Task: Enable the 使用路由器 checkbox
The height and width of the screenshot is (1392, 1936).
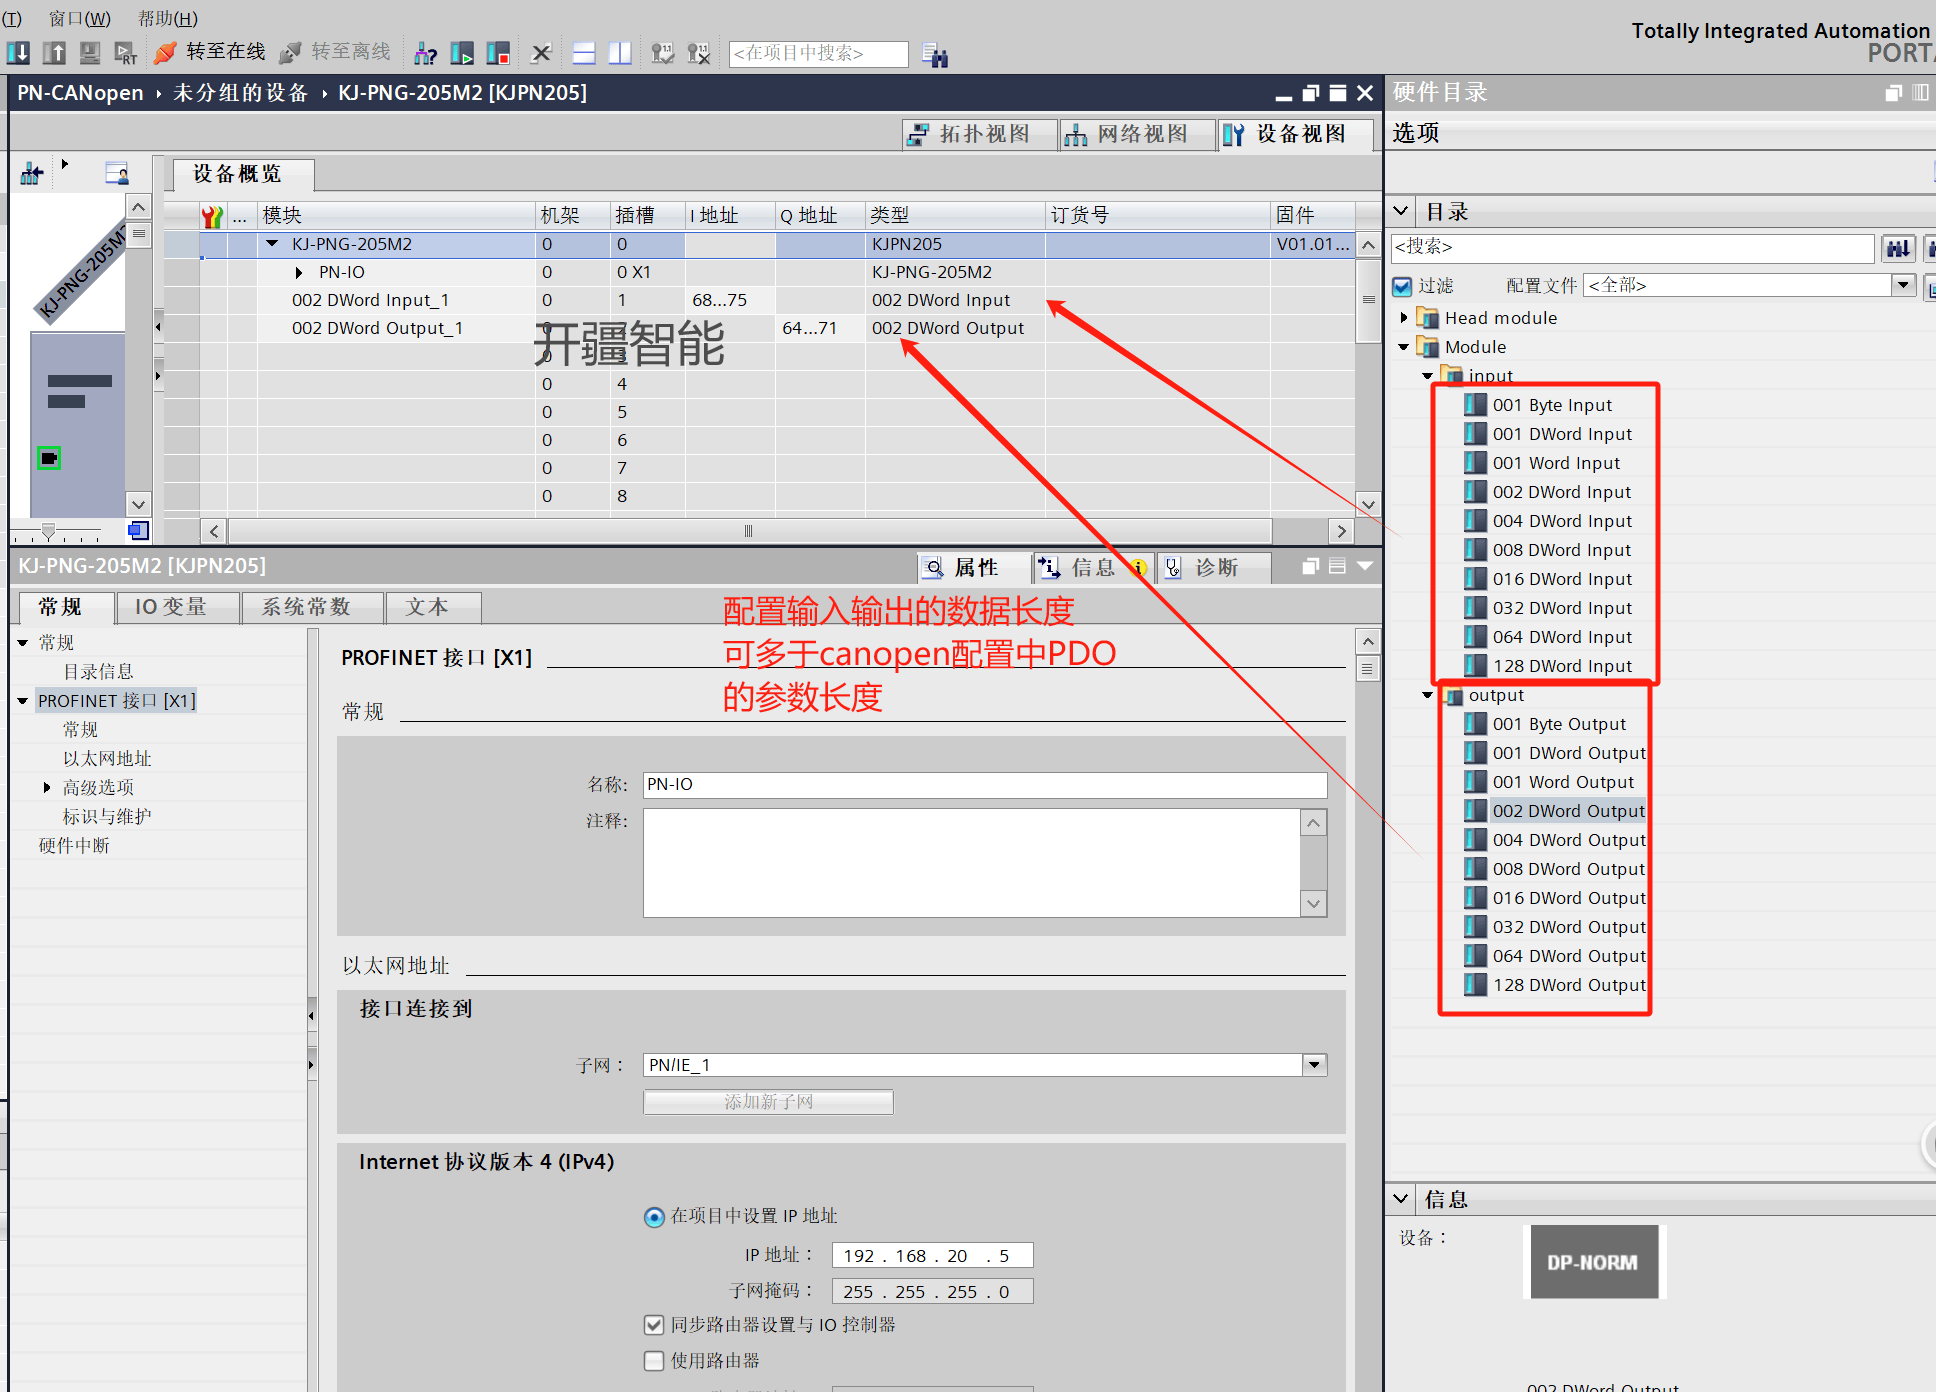Action: [x=654, y=1361]
